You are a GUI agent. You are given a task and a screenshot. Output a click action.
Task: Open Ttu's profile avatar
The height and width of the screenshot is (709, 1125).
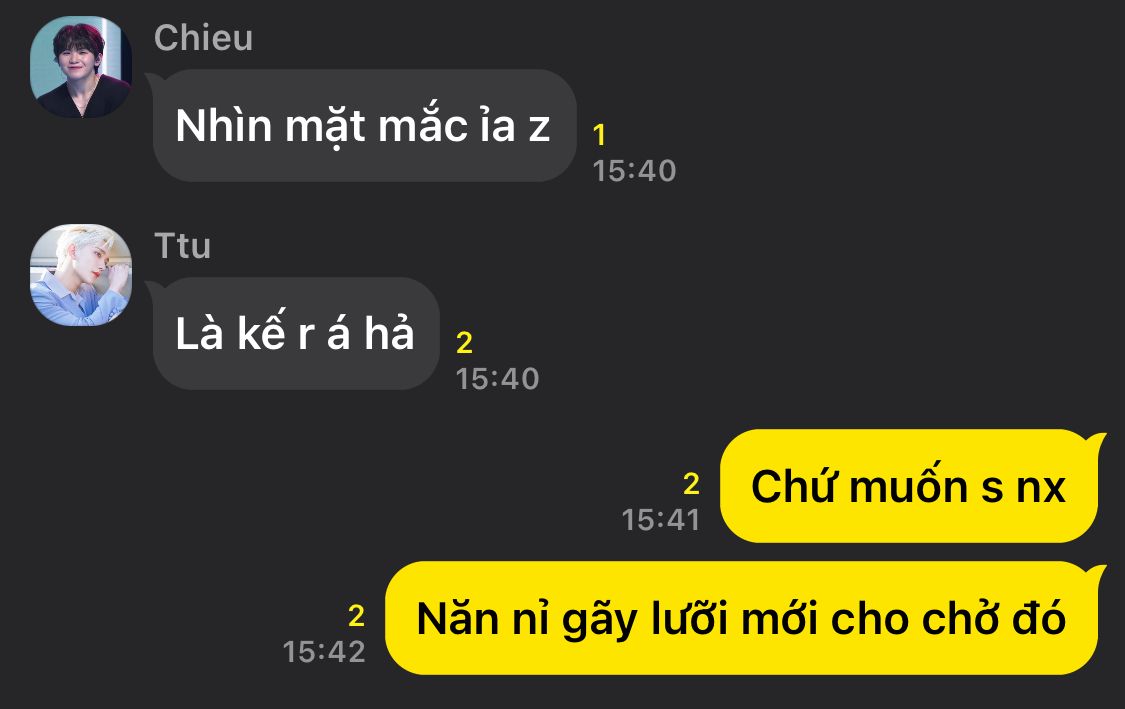pyautogui.click(x=81, y=275)
